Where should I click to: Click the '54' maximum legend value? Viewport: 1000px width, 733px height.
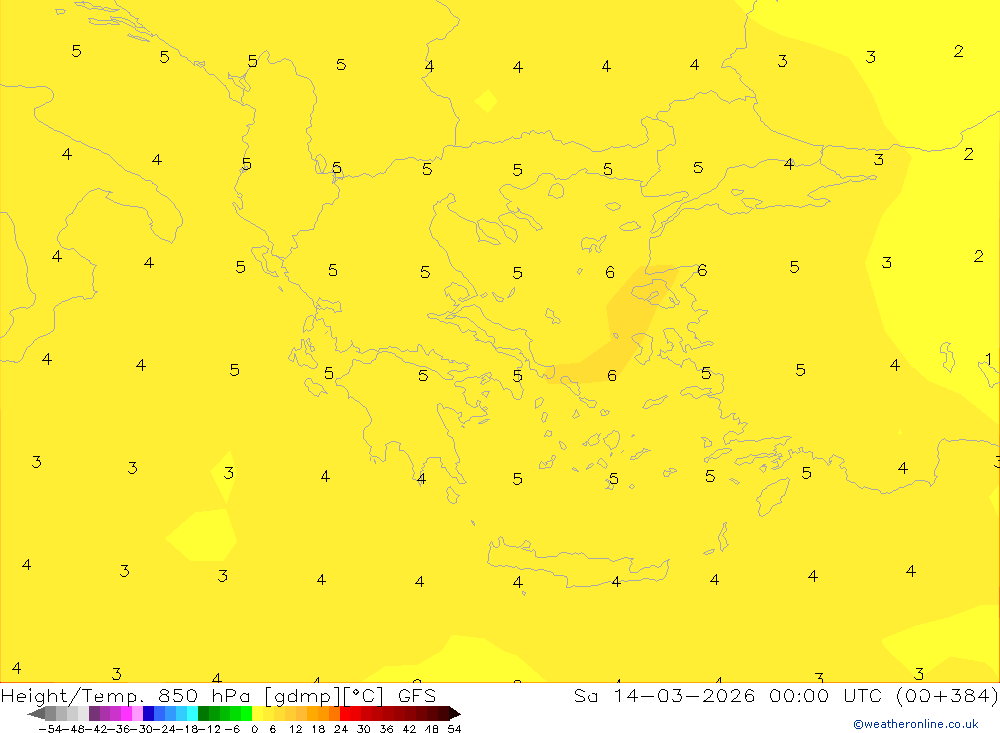[454, 729]
